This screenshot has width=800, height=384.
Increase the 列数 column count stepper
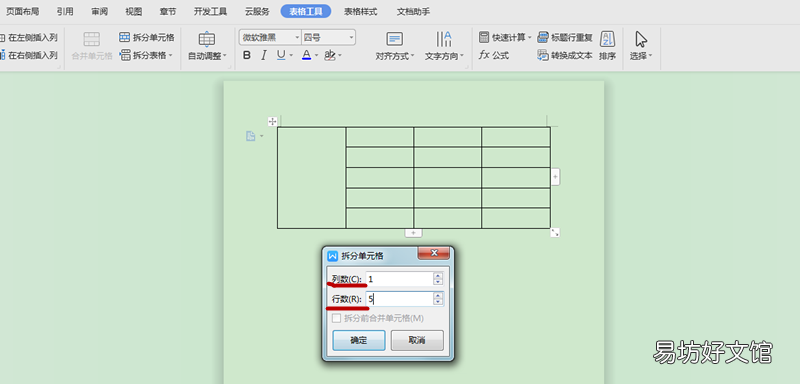pos(438,276)
